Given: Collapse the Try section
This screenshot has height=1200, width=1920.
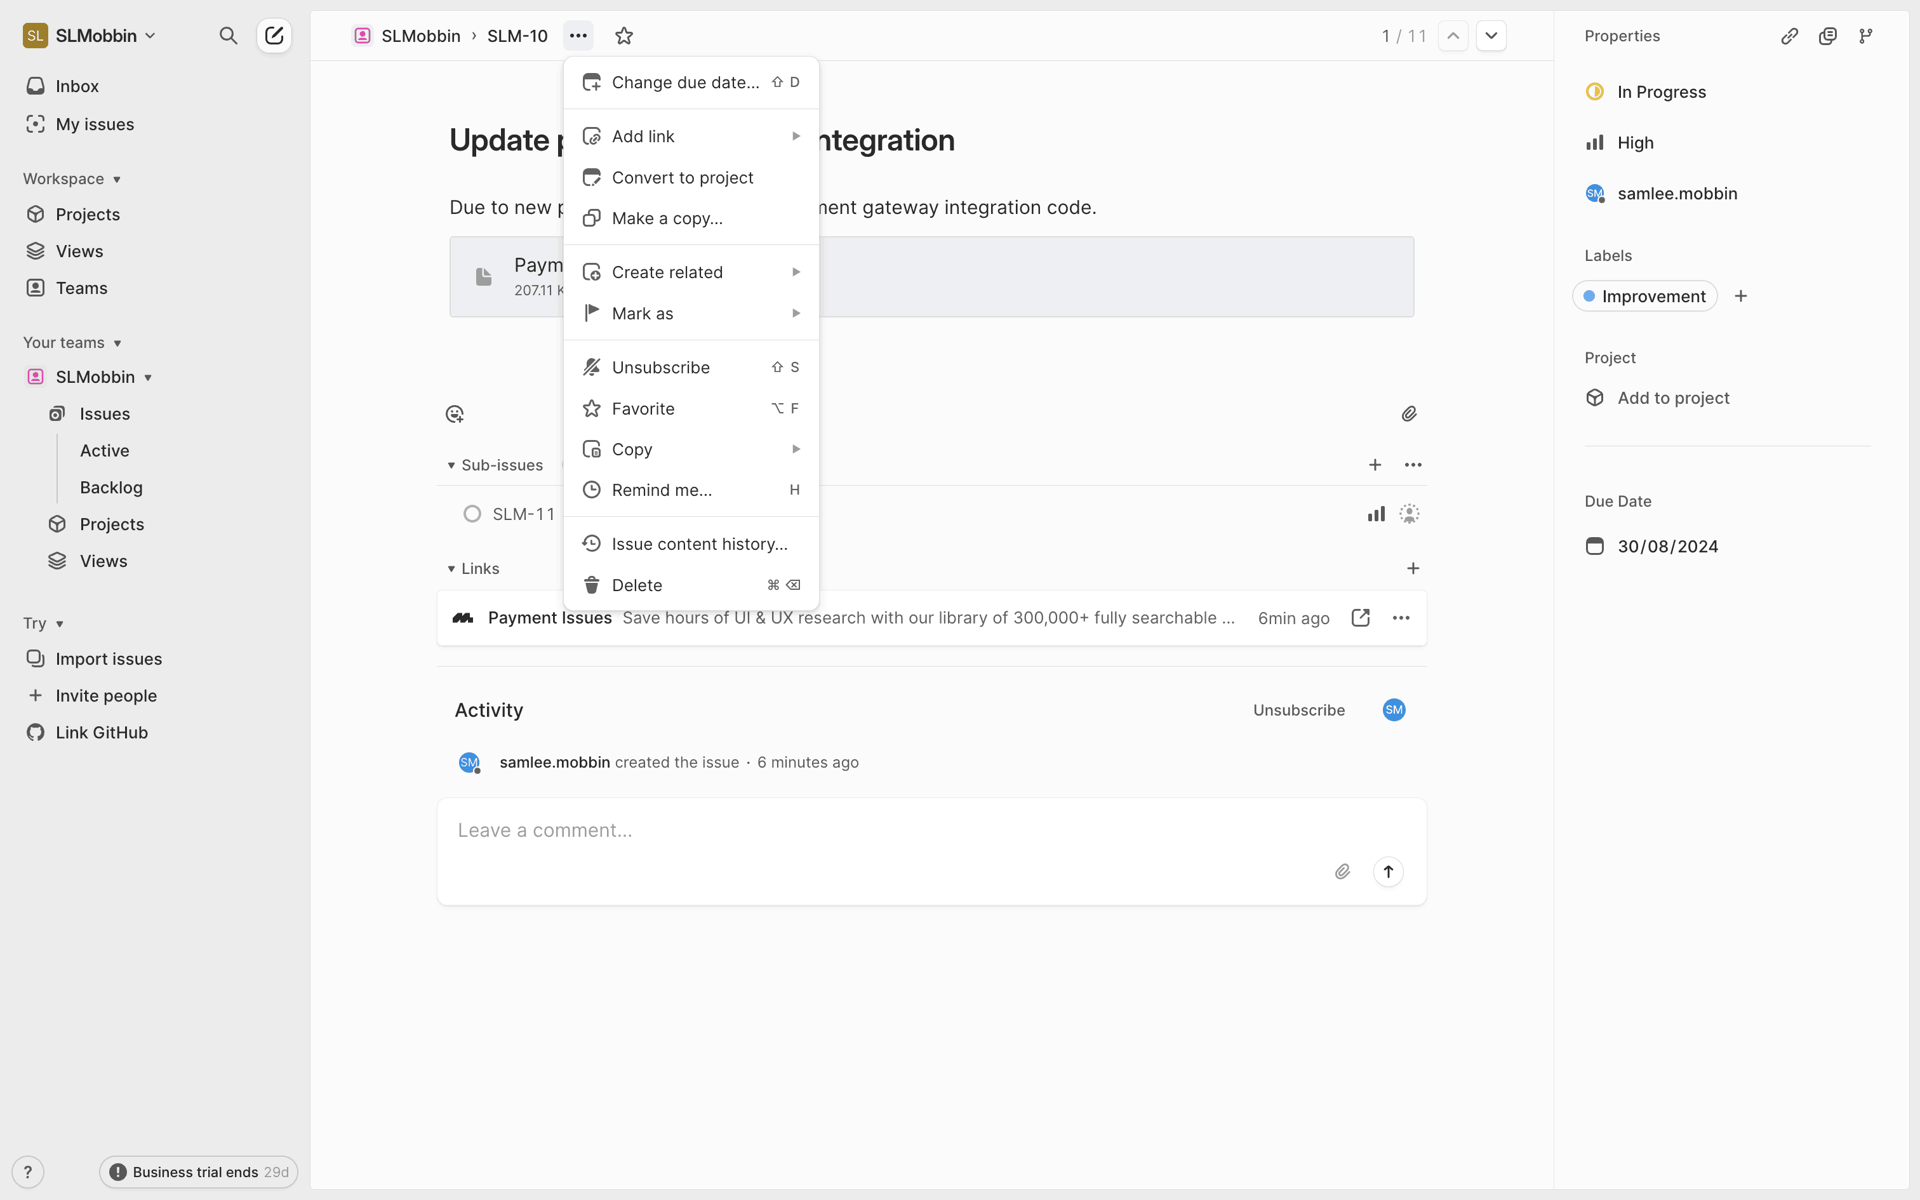Looking at the screenshot, I should [x=44, y=624].
